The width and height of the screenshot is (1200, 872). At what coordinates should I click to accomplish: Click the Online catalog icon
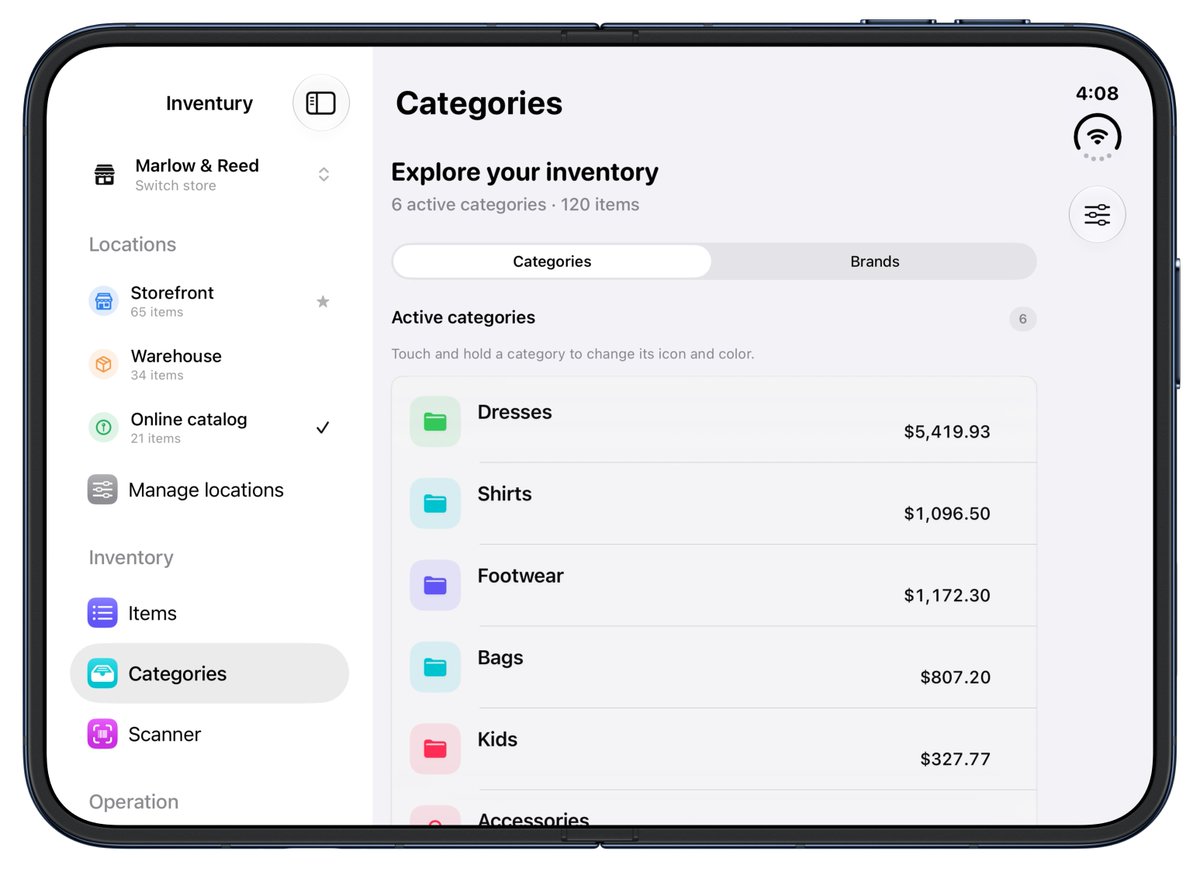point(103,428)
